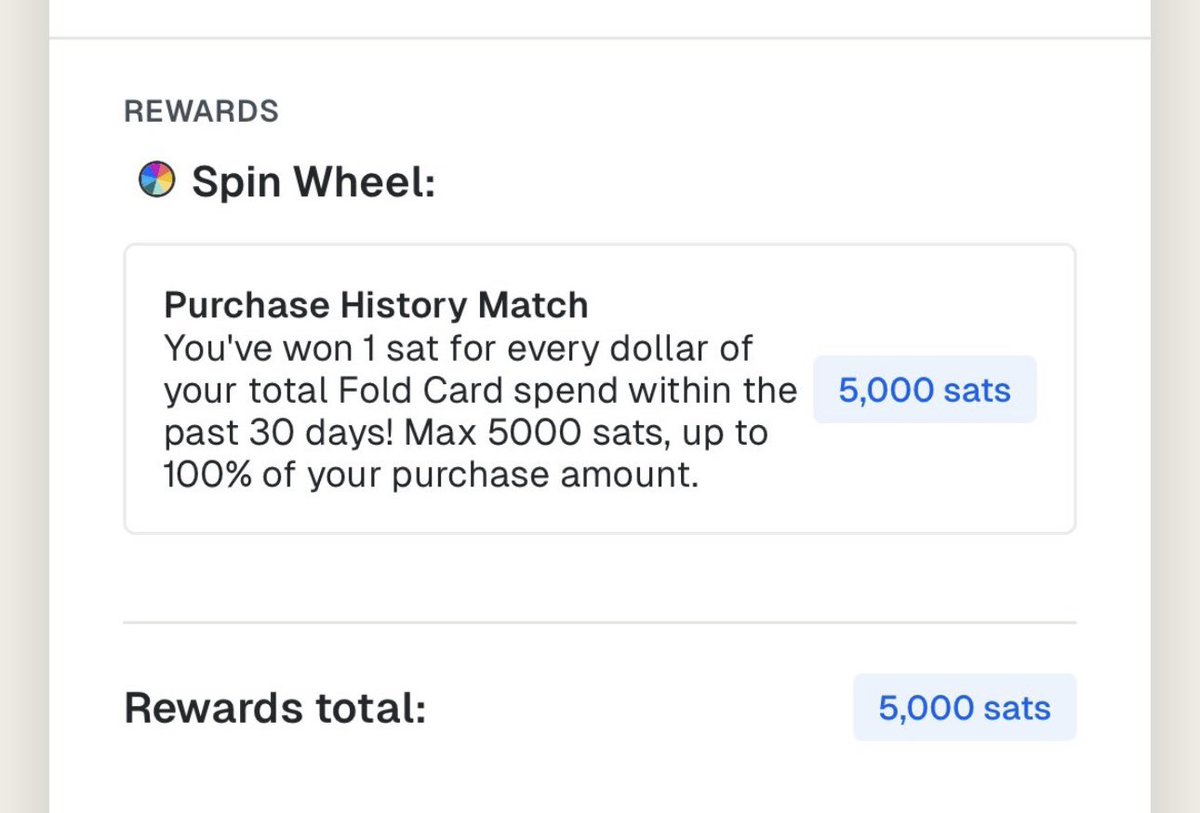Click the "You've won 1 sat" text line
Image resolution: width=1200 pixels, height=813 pixels.
(x=300, y=349)
